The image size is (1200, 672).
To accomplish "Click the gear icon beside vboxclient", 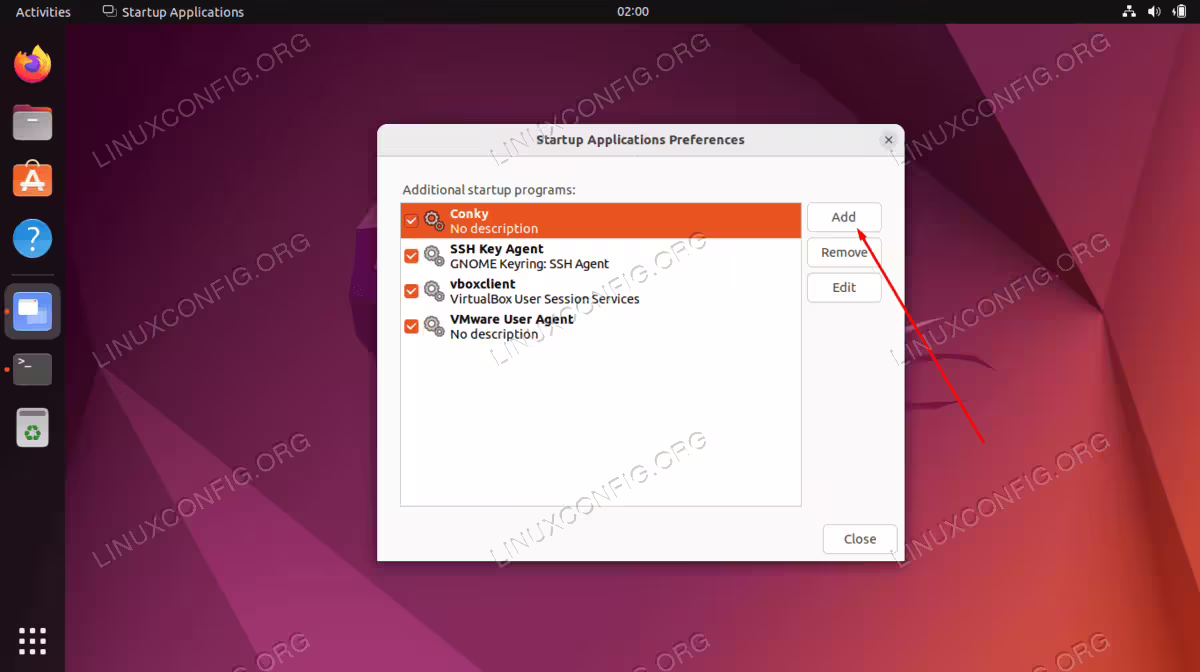I will tap(434, 291).
